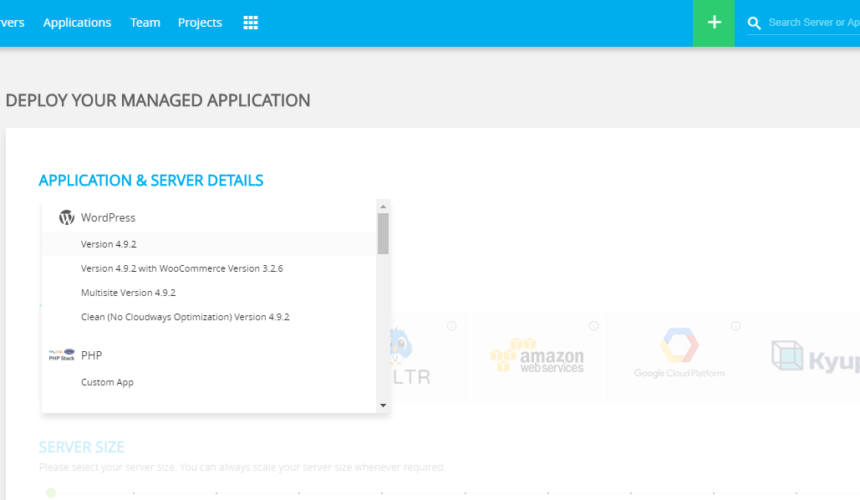Select the WordPress logo icon
Viewport: 860px width, 500px height.
pos(67,218)
